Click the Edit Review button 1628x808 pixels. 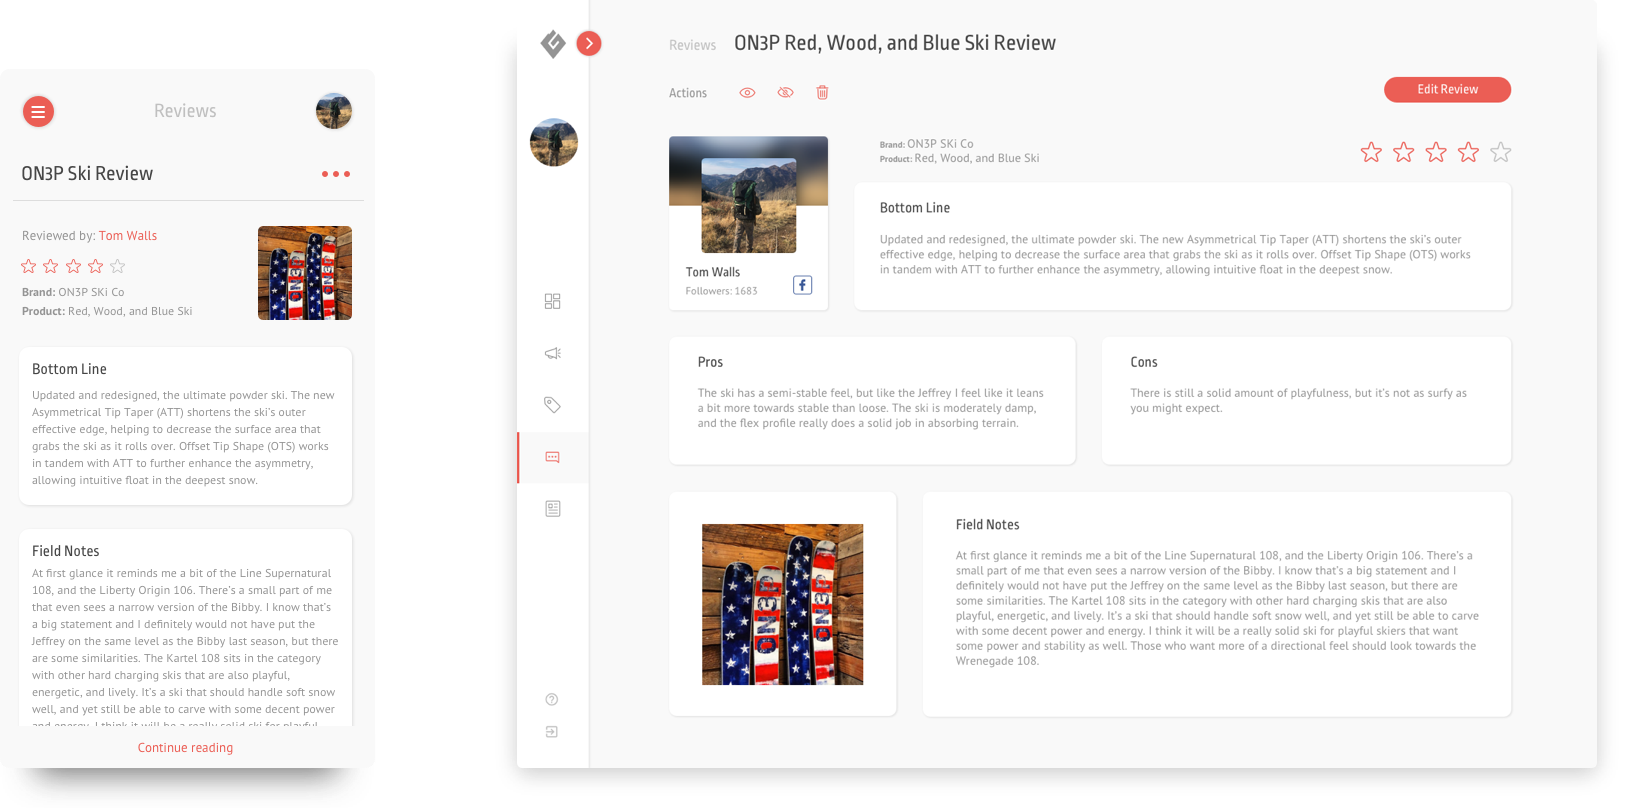pos(1447,89)
